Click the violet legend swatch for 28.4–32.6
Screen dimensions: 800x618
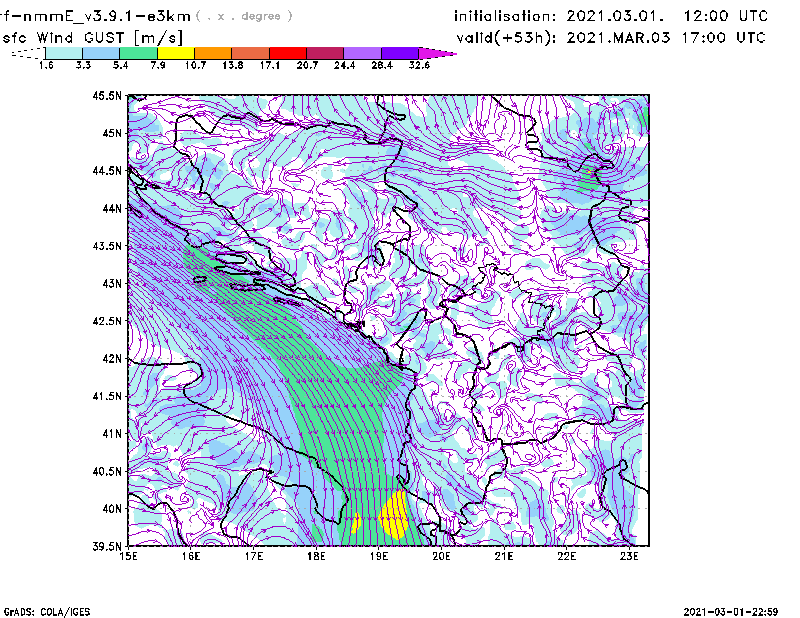pyautogui.click(x=400, y=53)
